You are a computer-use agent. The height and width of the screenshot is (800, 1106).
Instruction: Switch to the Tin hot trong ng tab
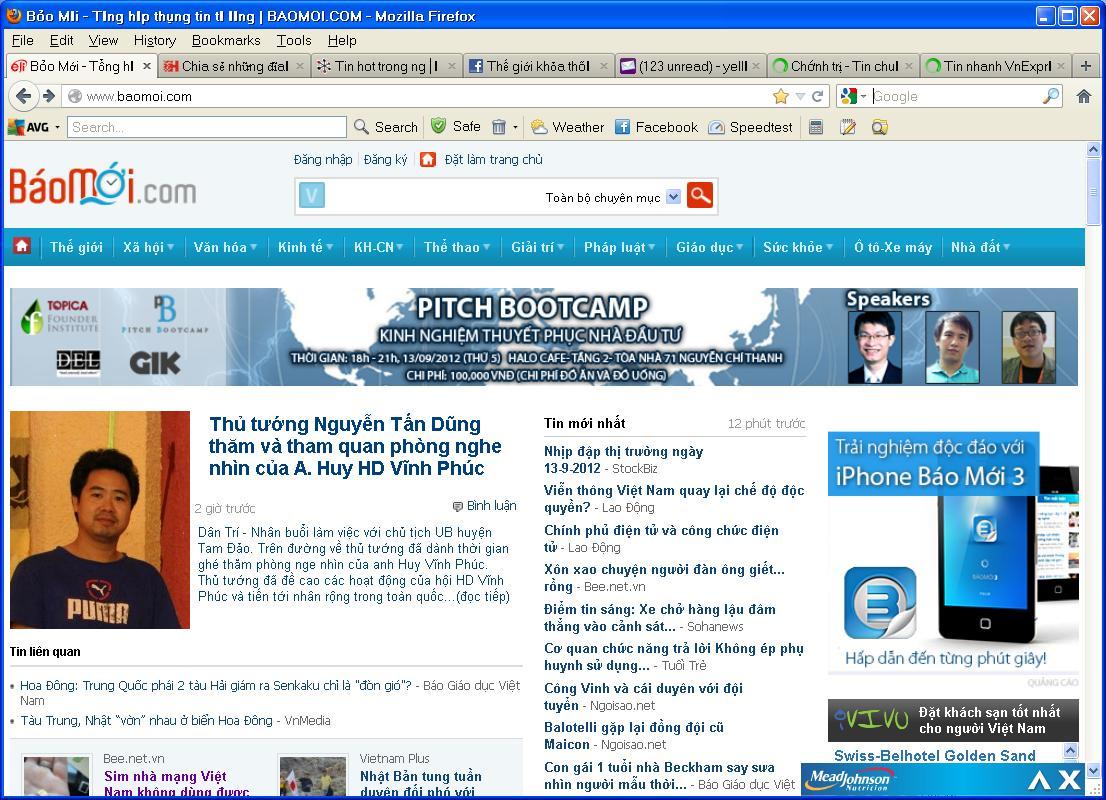click(387, 66)
